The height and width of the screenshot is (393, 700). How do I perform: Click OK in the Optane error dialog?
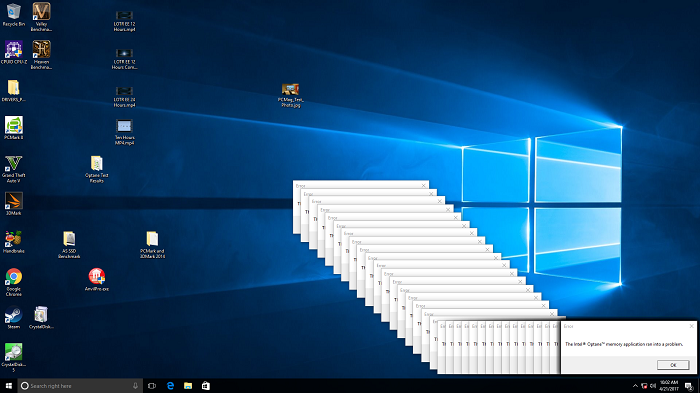[x=673, y=365]
